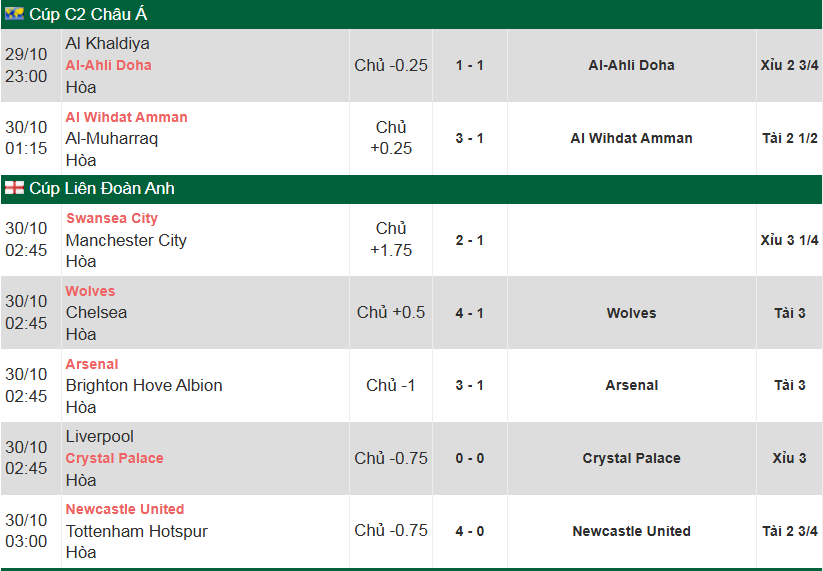Click Swansea City team link
Image resolution: width=823 pixels, height=571 pixels.
click(x=111, y=218)
